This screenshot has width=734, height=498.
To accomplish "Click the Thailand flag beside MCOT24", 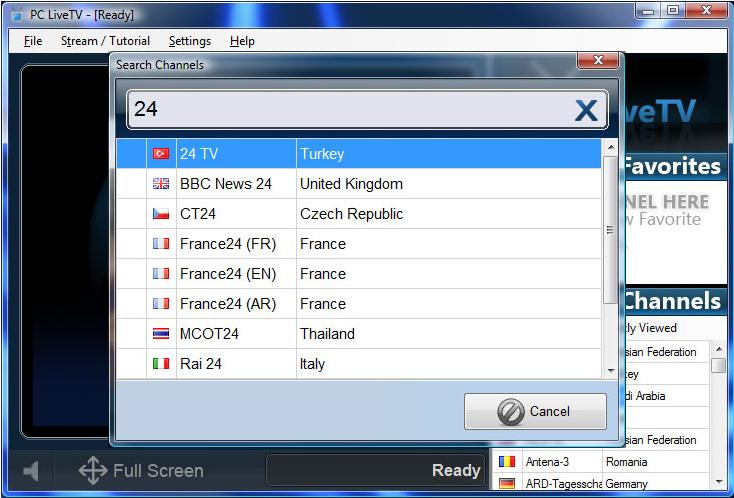I will [x=161, y=333].
